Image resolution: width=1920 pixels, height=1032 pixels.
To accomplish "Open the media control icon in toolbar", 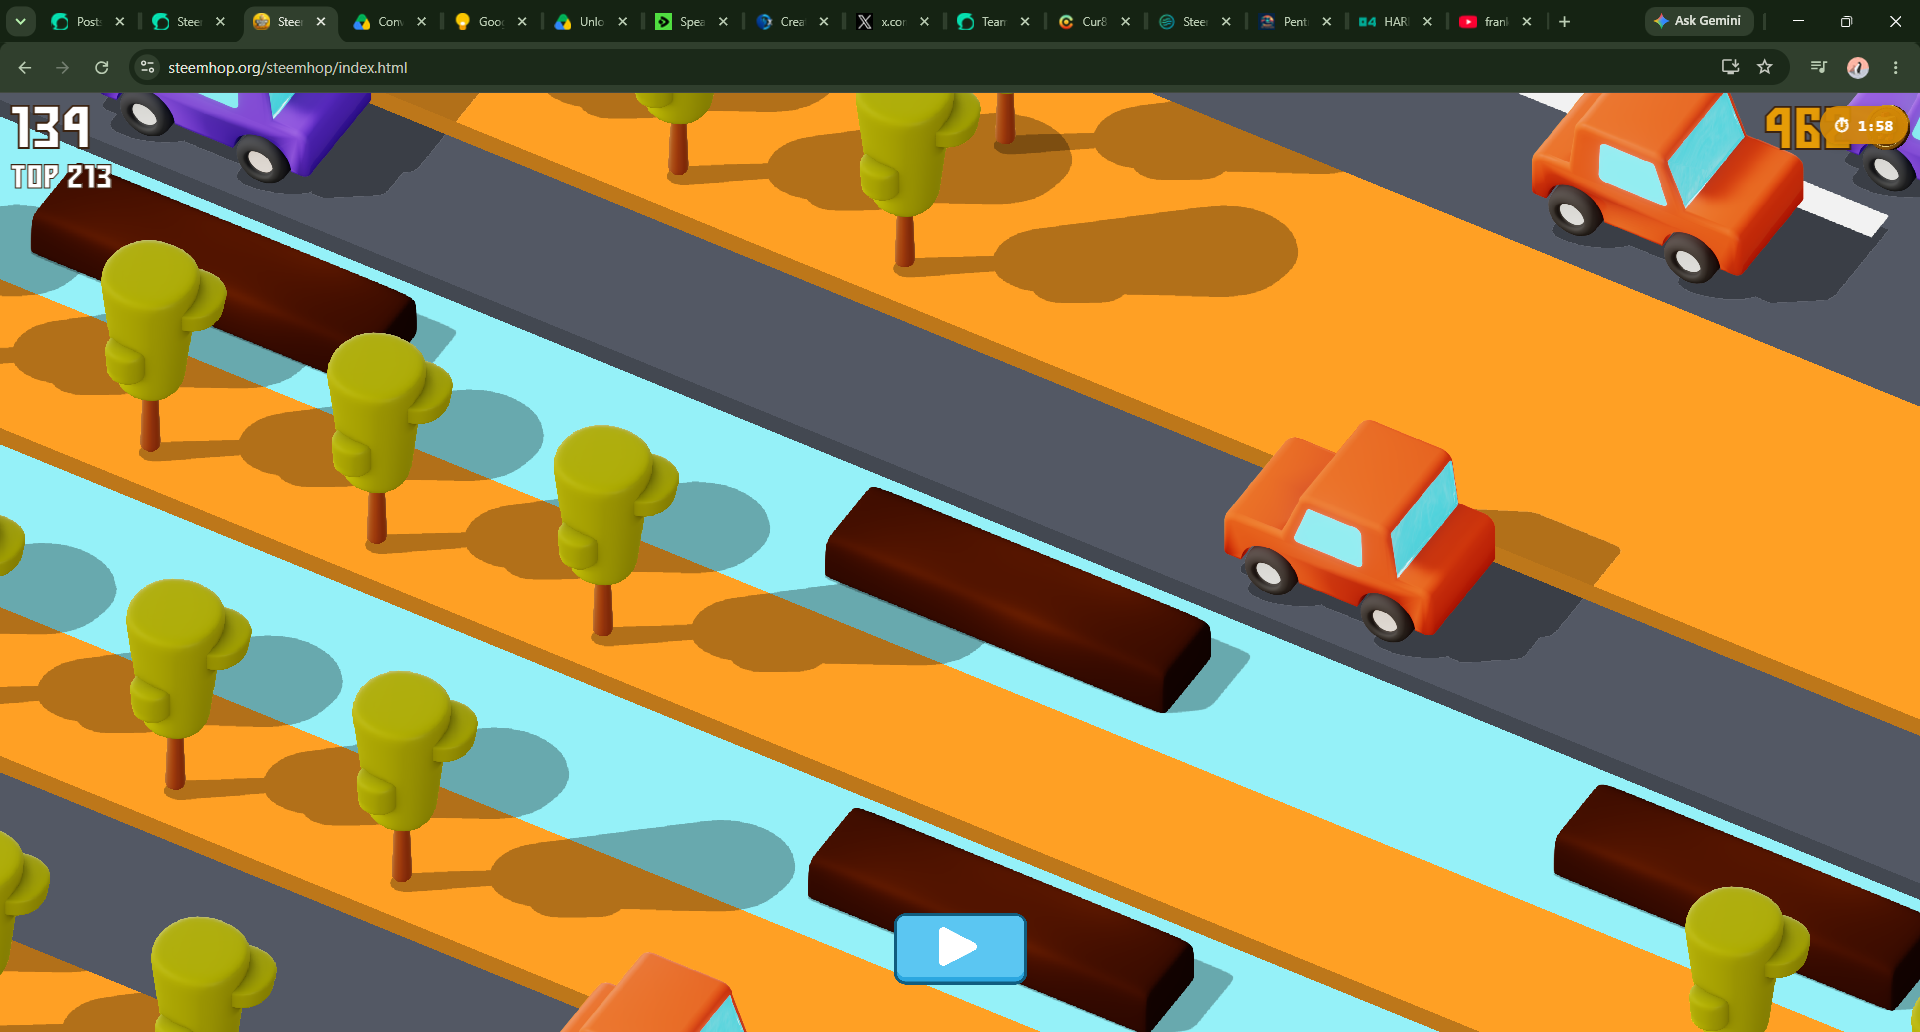I will (x=1819, y=67).
